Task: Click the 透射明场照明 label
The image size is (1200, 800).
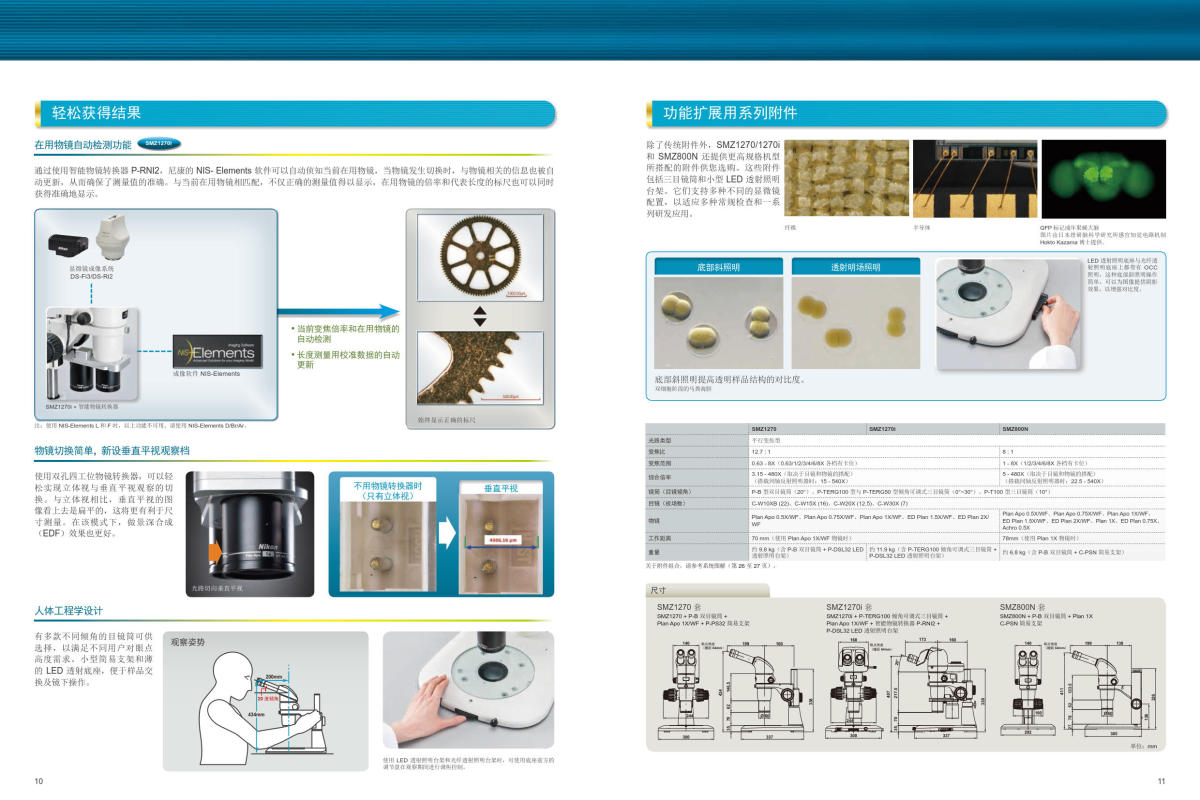Action: (x=856, y=268)
